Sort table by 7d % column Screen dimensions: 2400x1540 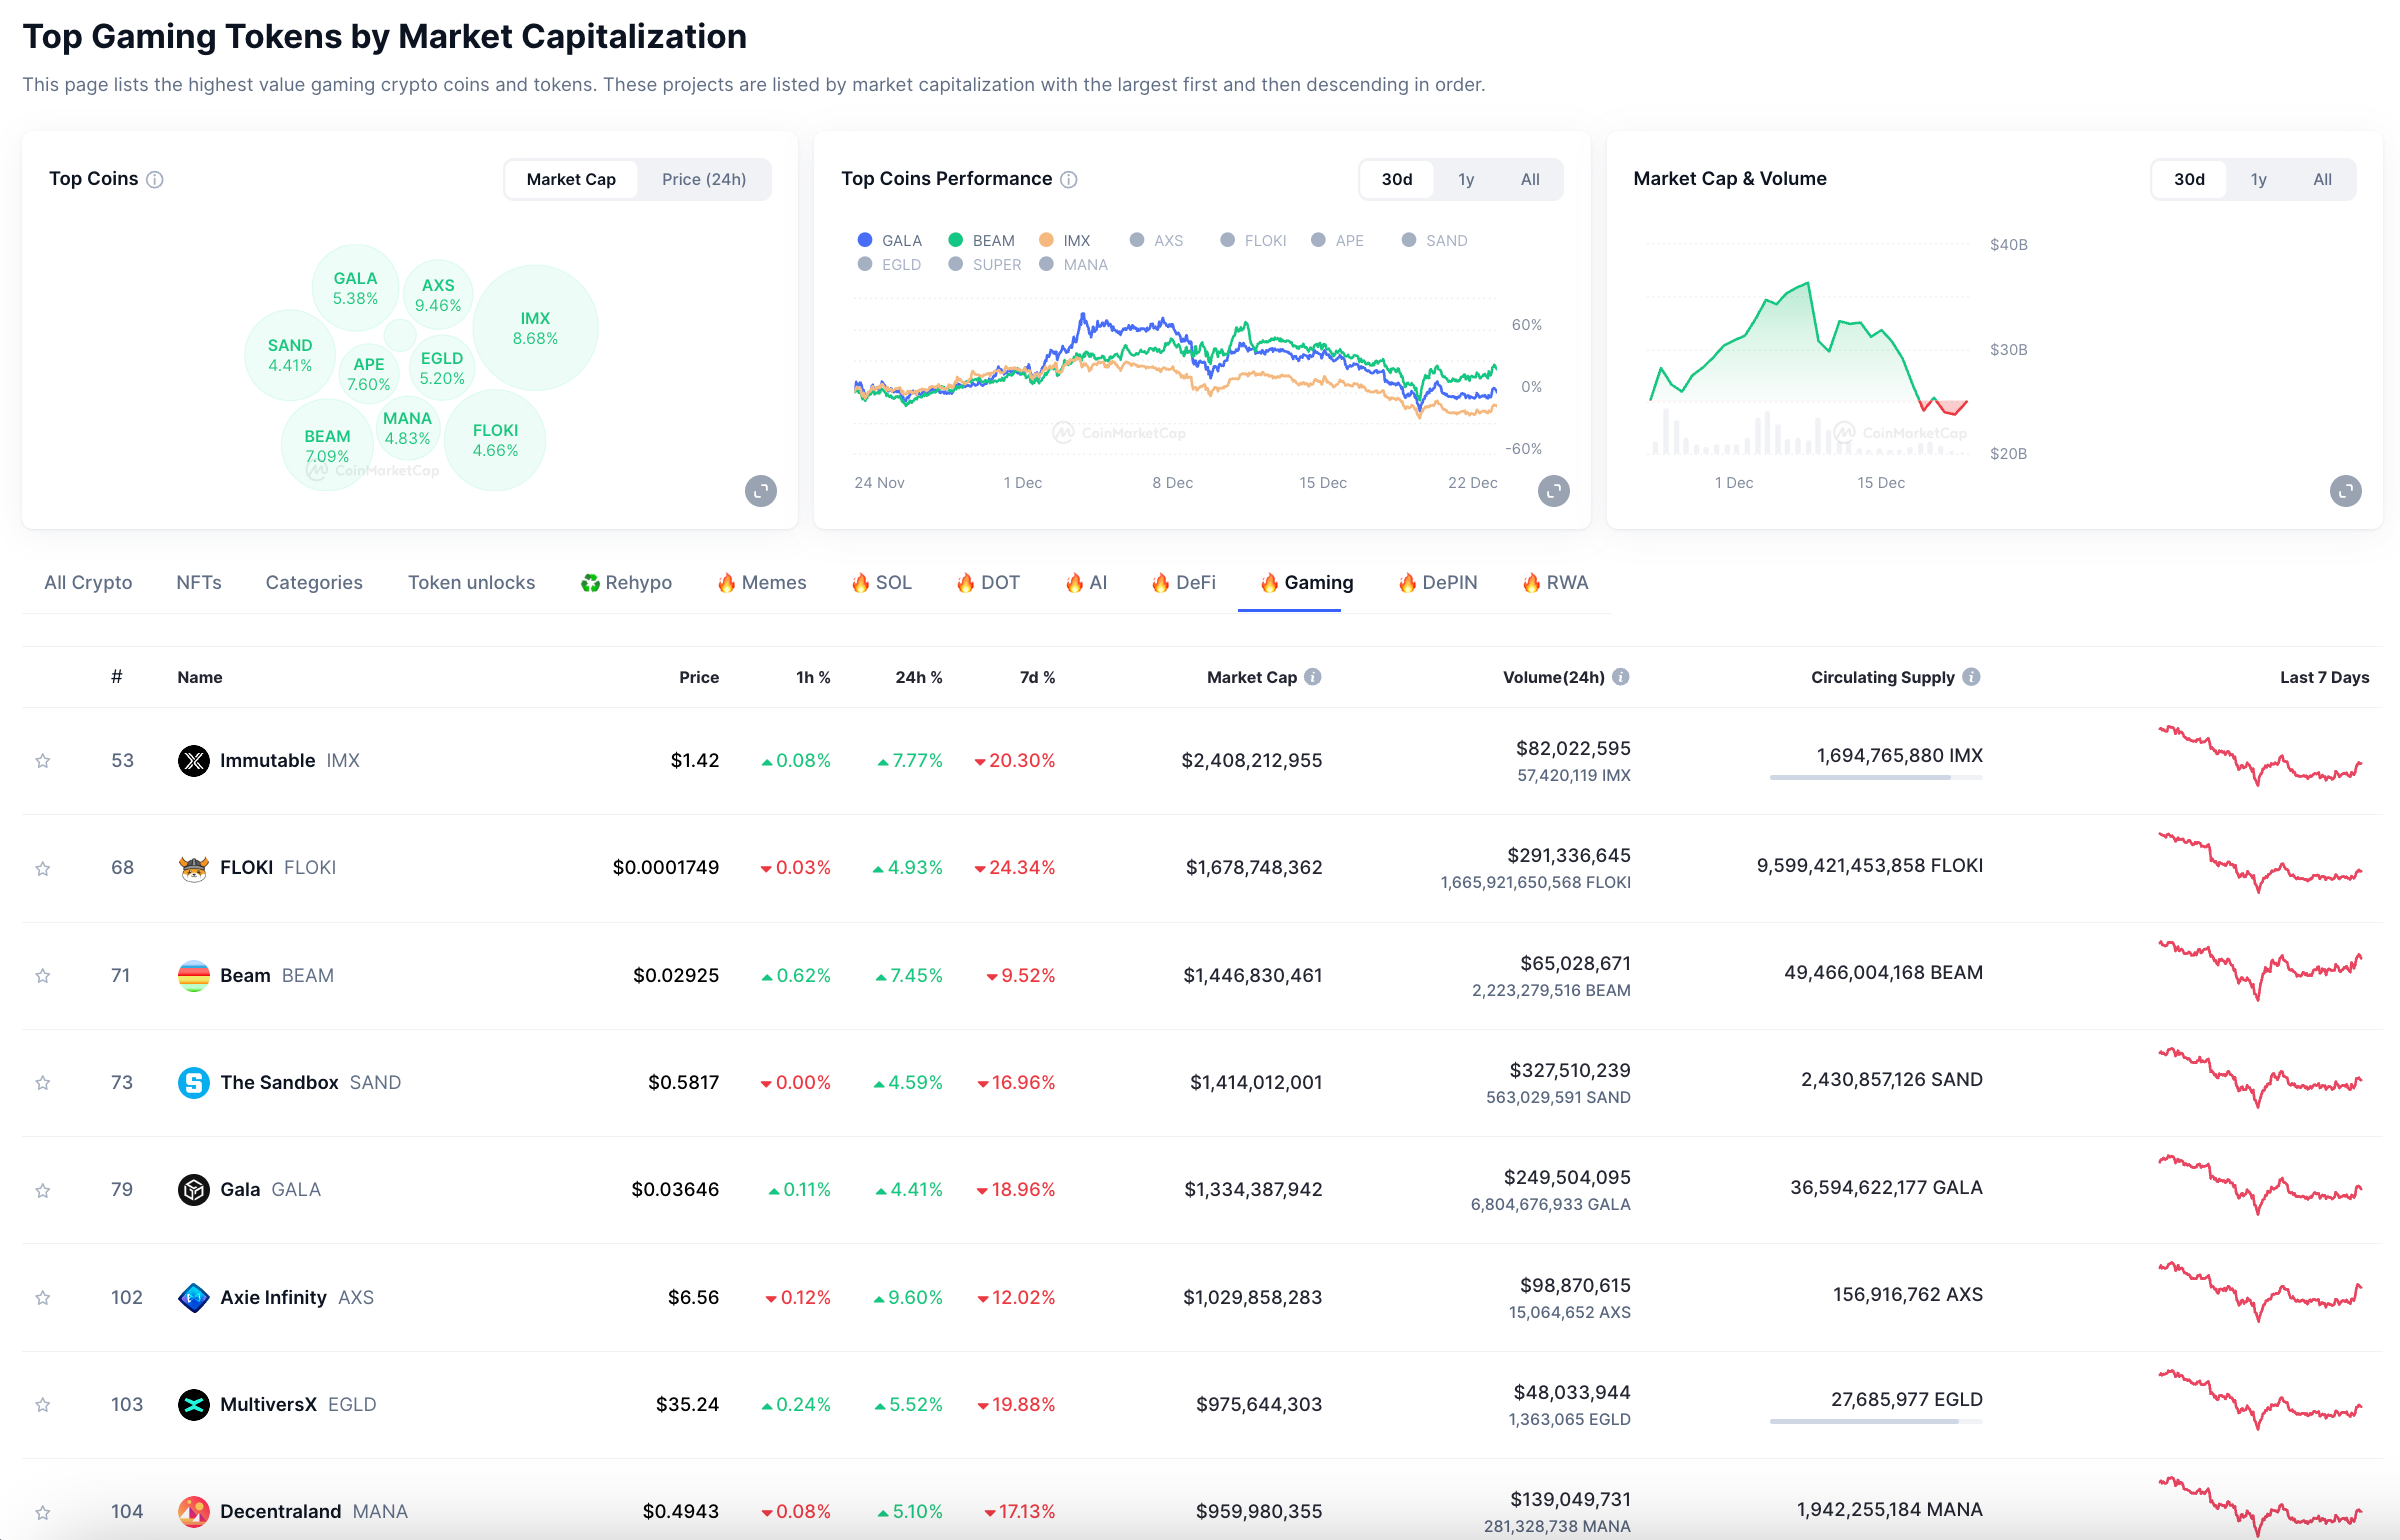1037,678
